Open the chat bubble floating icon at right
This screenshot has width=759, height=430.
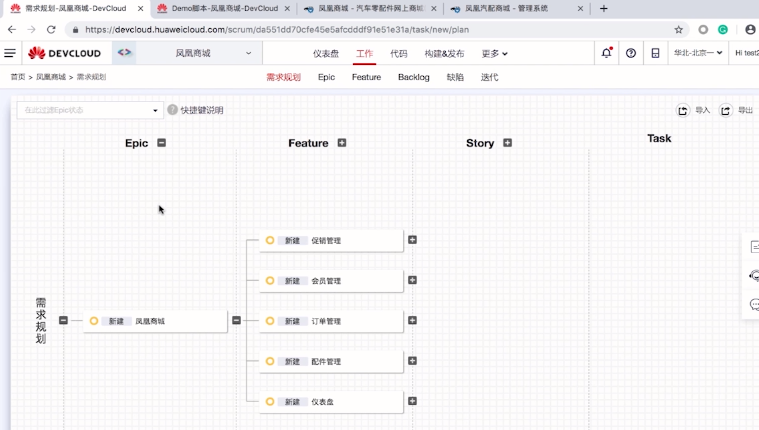[x=754, y=304]
